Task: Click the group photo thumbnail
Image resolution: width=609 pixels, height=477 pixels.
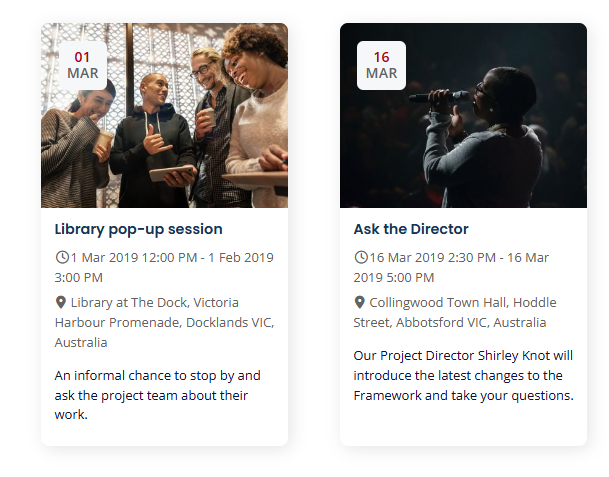Action: [x=164, y=115]
